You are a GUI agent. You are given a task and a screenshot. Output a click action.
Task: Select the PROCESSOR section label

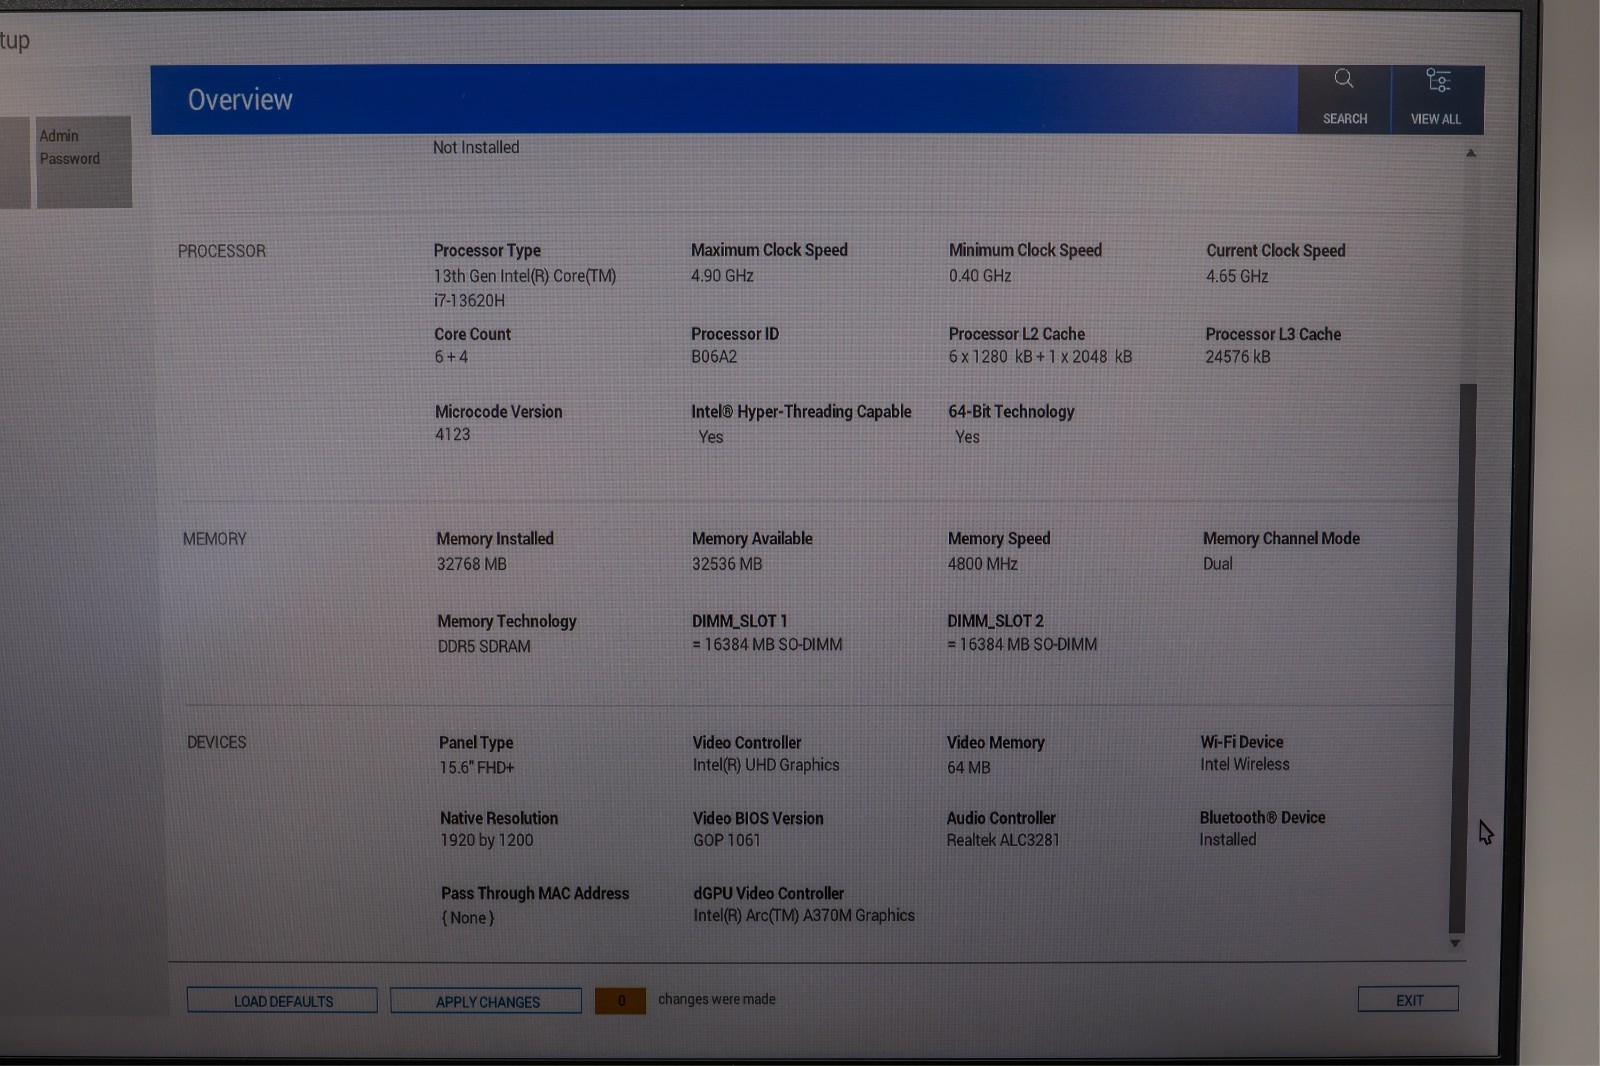[222, 251]
